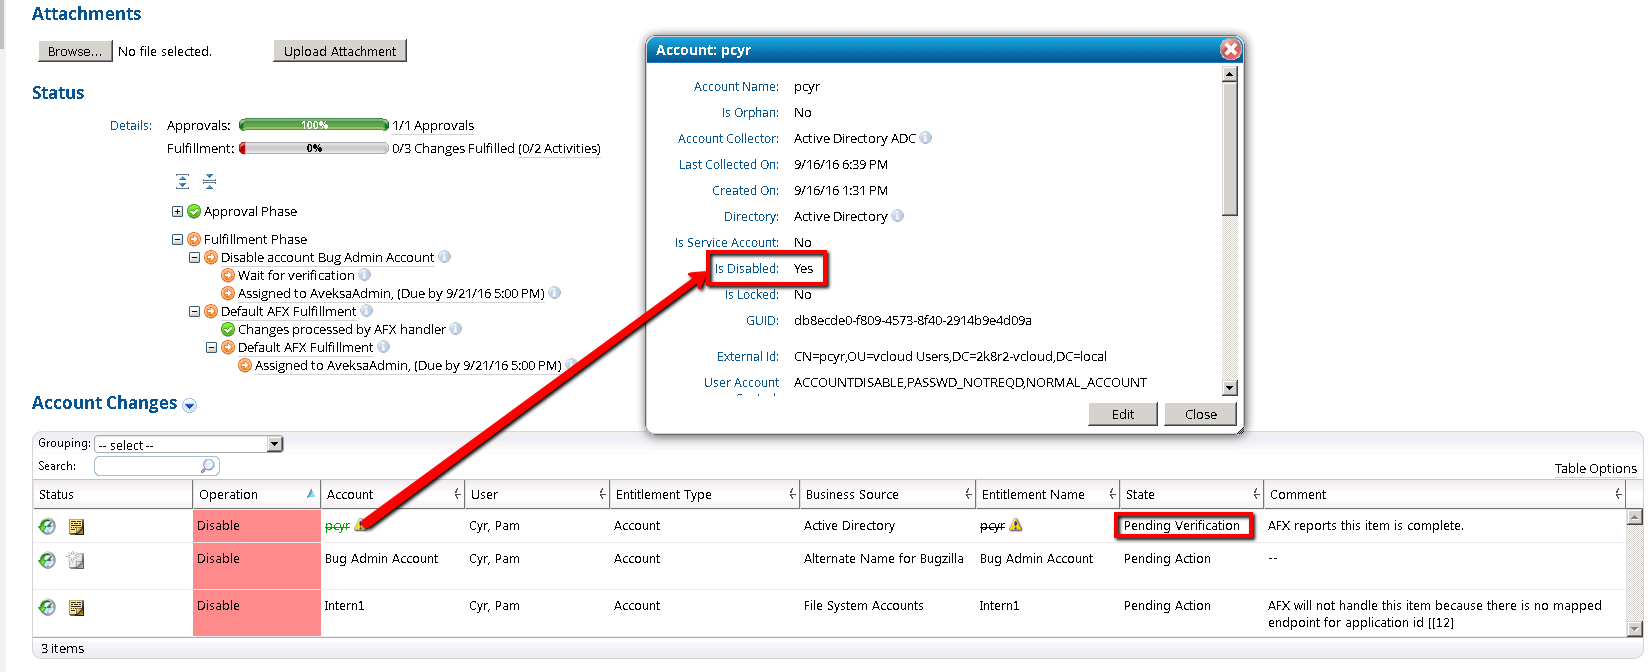The image size is (1651, 672).
Task: Collapse the Fulfillment Phase tree node
Action: coord(177,239)
